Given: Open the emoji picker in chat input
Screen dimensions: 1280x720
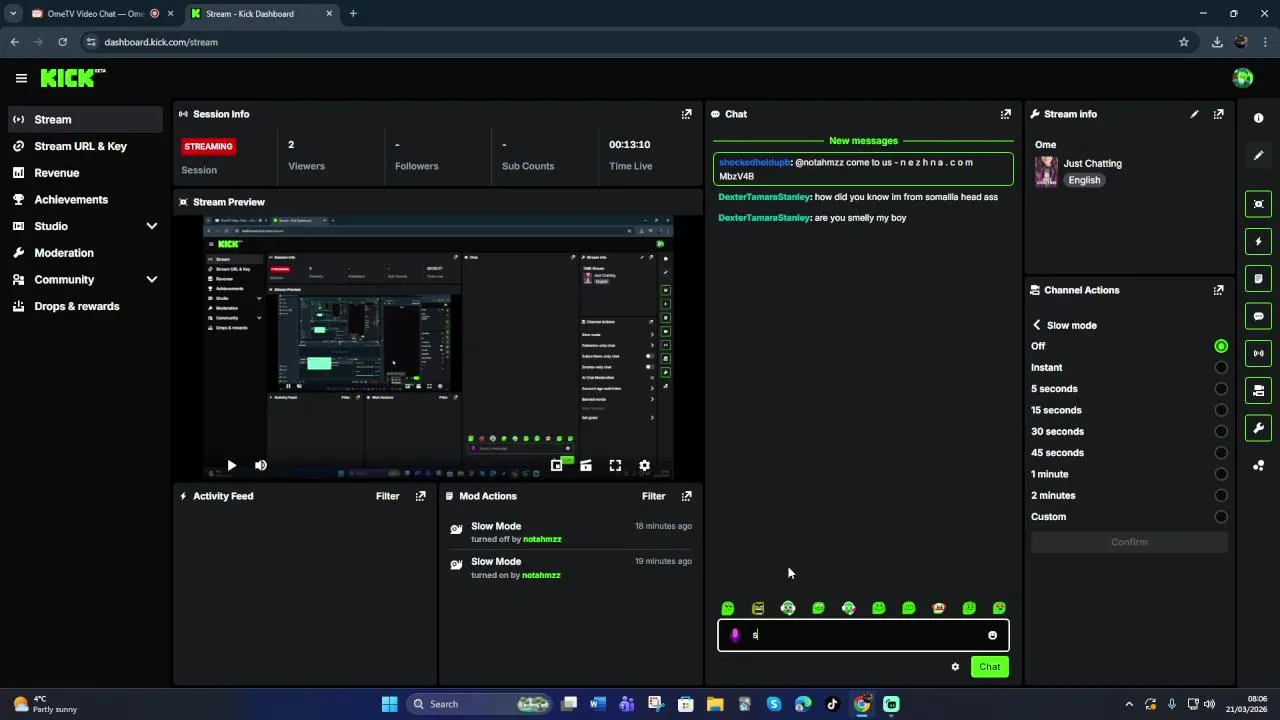Looking at the screenshot, I should point(992,635).
